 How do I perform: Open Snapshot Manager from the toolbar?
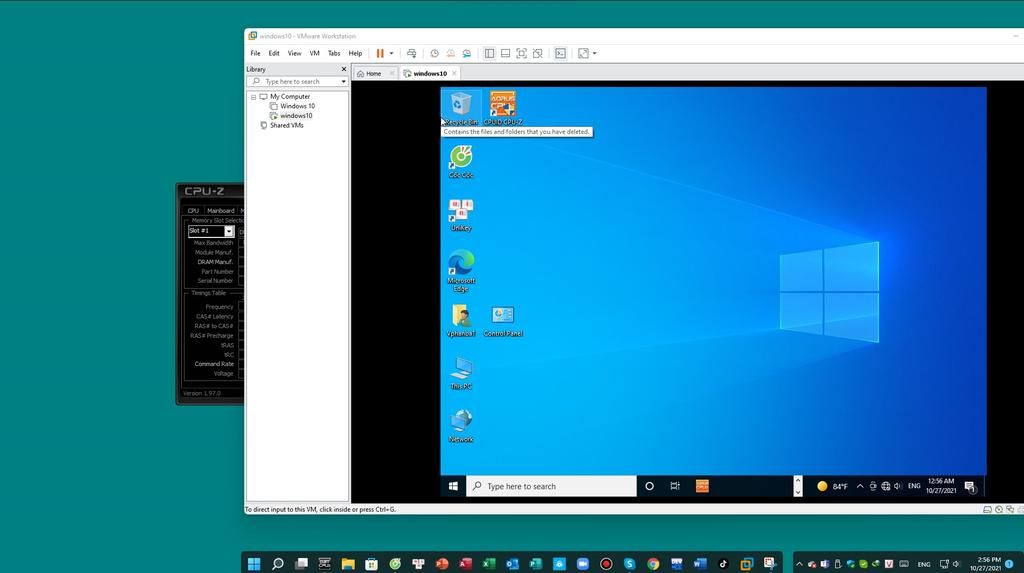tap(467, 54)
